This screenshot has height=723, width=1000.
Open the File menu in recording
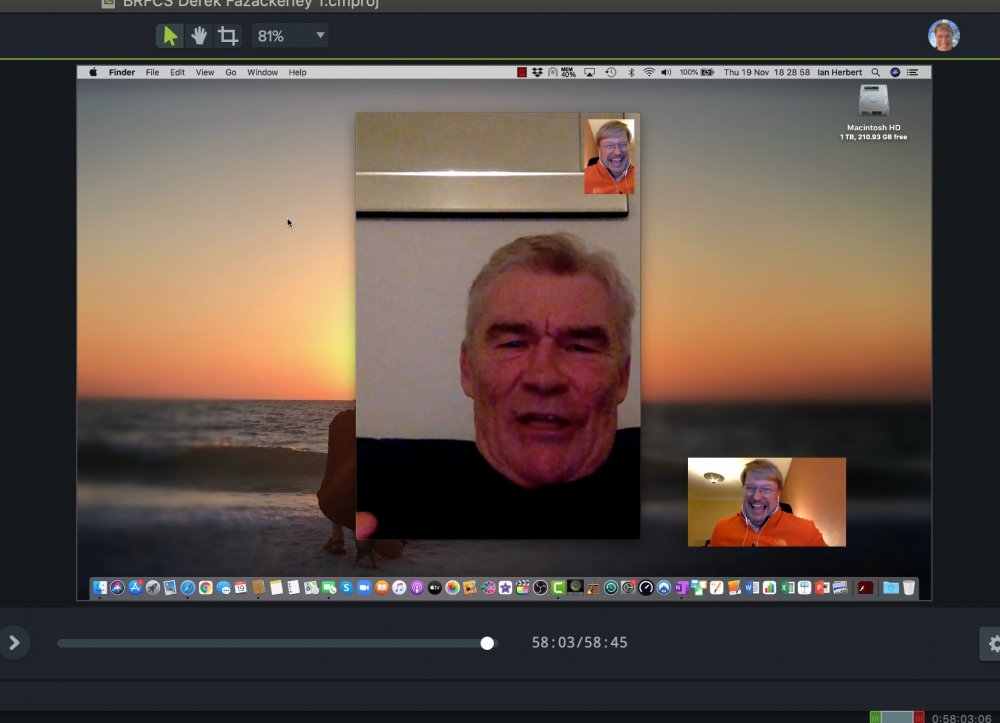[152, 73]
